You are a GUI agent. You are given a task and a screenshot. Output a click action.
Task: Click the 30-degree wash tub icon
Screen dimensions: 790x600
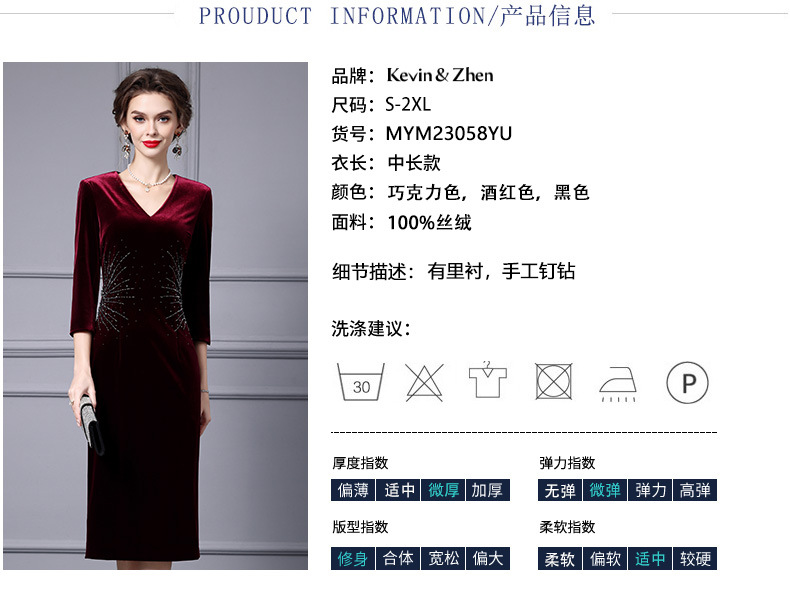(x=361, y=382)
